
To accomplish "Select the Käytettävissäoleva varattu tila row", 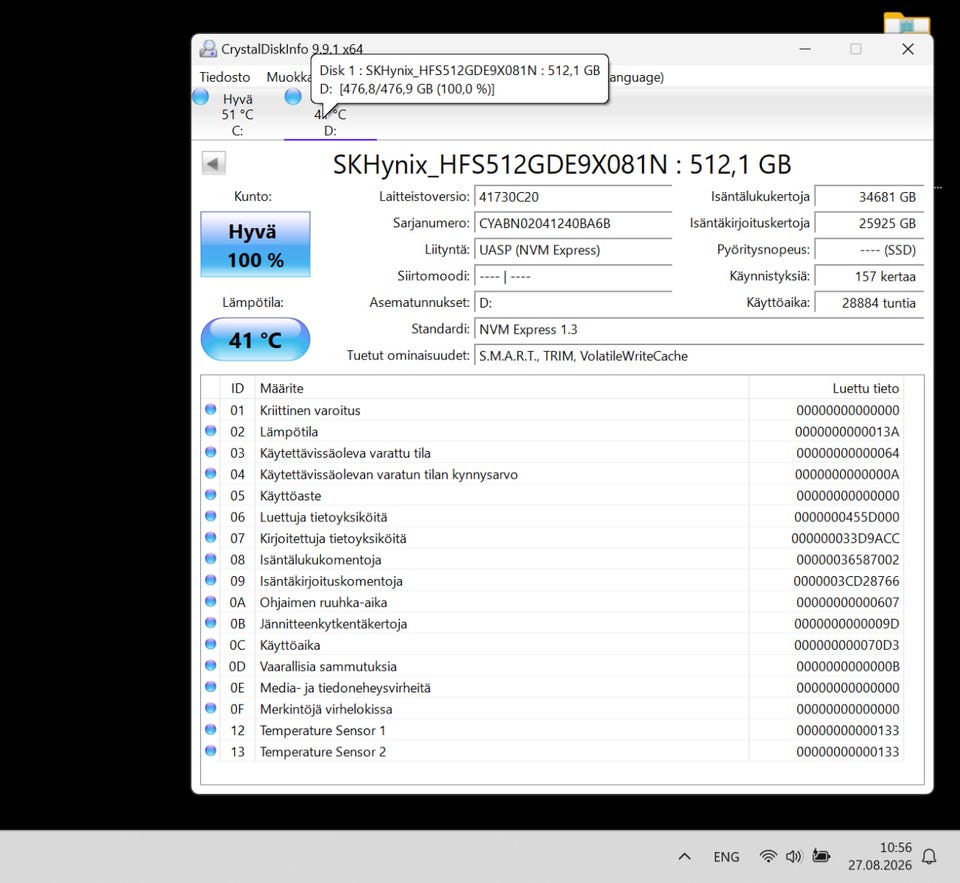I will 552,453.
